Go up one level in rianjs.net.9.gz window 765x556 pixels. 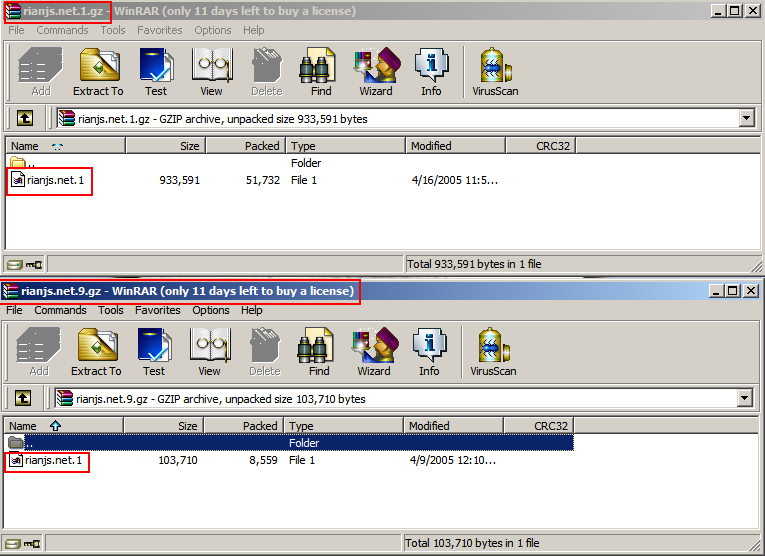coord(23,398)
